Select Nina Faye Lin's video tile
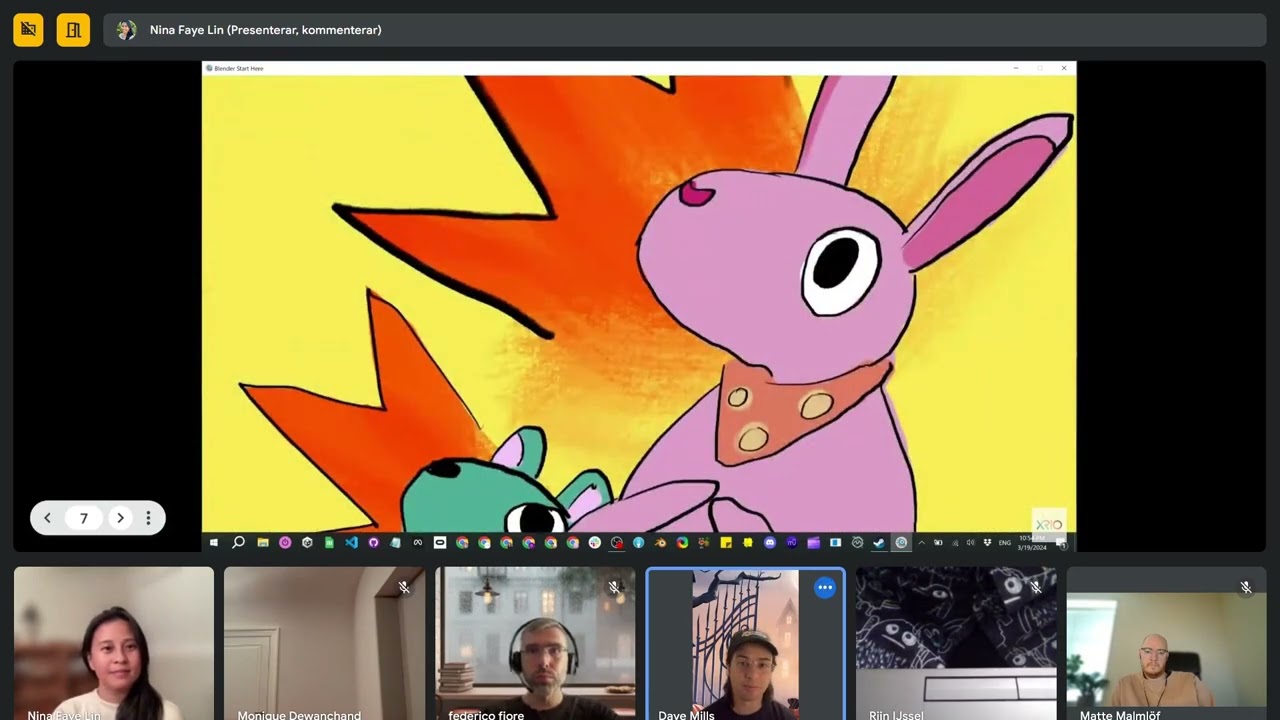This screenshot has height=720, width=1280. [114, 643]
